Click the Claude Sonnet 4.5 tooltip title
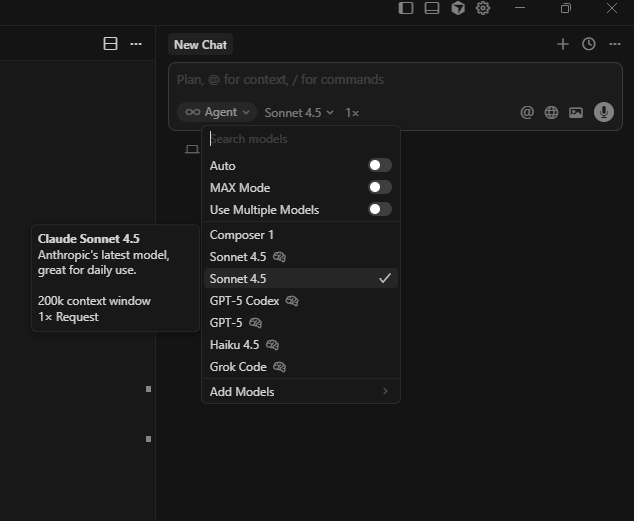Image resolution: width=634 pixels, height=521 pixels. tap(89, 238)
